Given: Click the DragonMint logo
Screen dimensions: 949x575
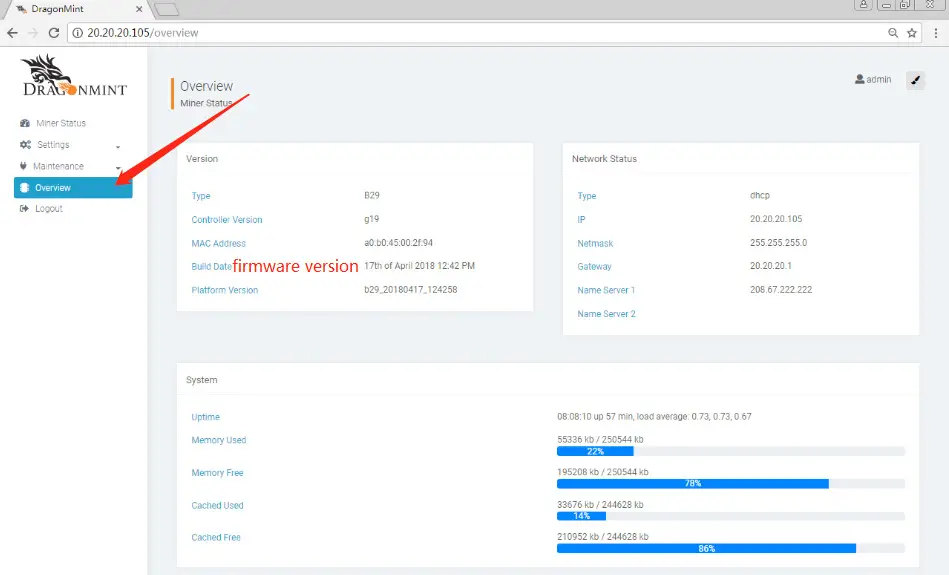Looking at the screenshot, I should (74, 75).
